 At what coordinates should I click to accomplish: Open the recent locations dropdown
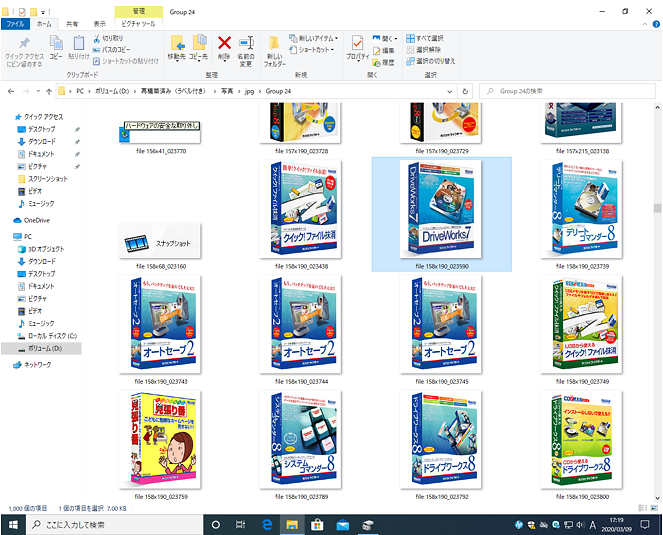pyautogui.click(x=38, y=91)
